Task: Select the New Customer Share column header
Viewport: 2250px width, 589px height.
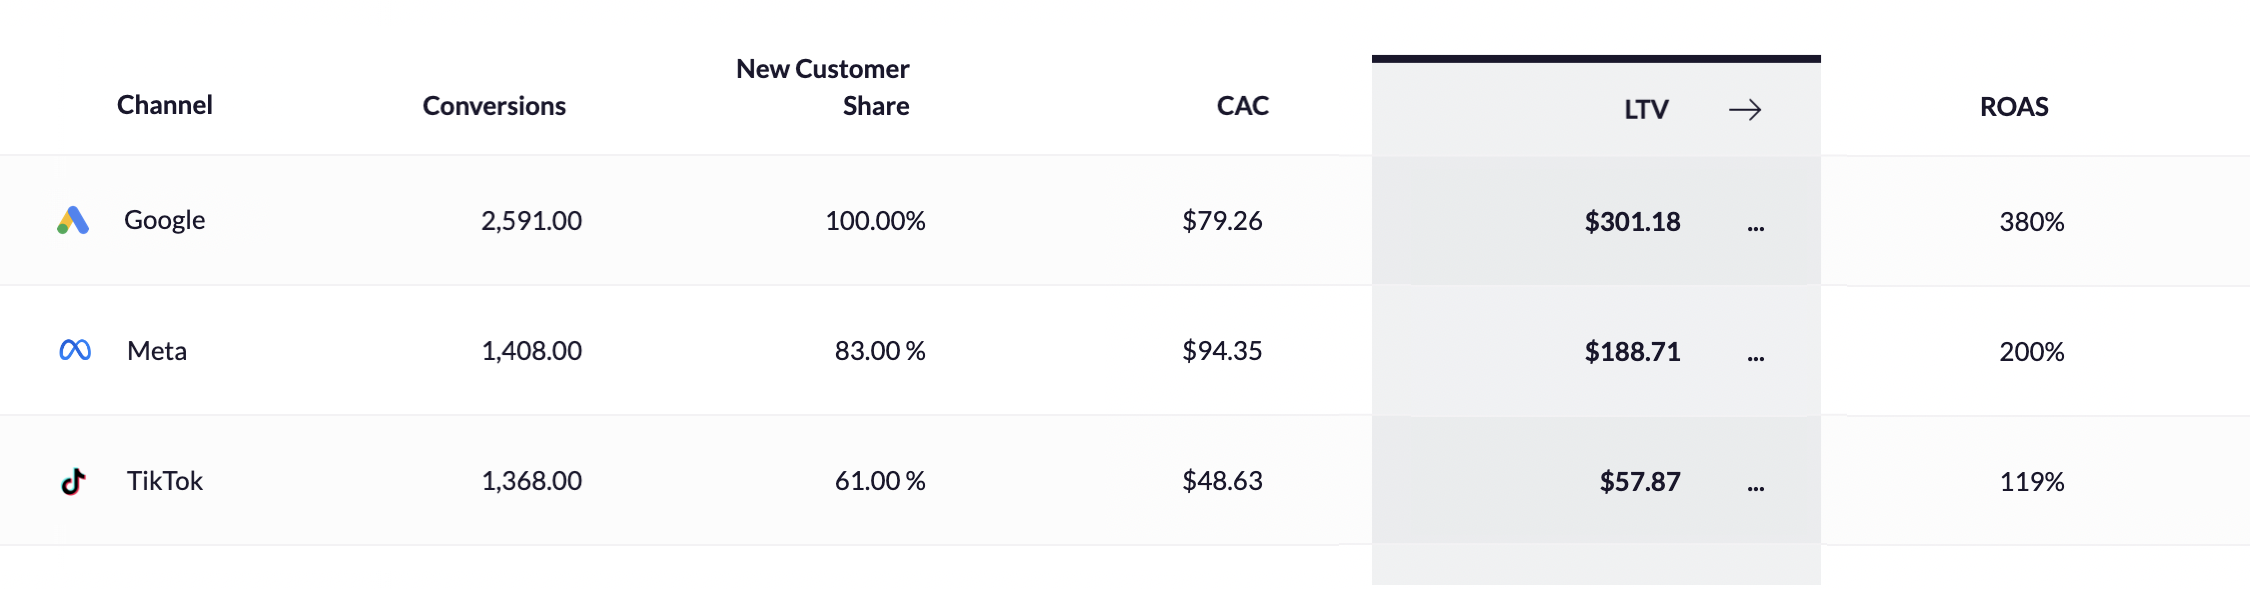Action: [x=823, y=87]
